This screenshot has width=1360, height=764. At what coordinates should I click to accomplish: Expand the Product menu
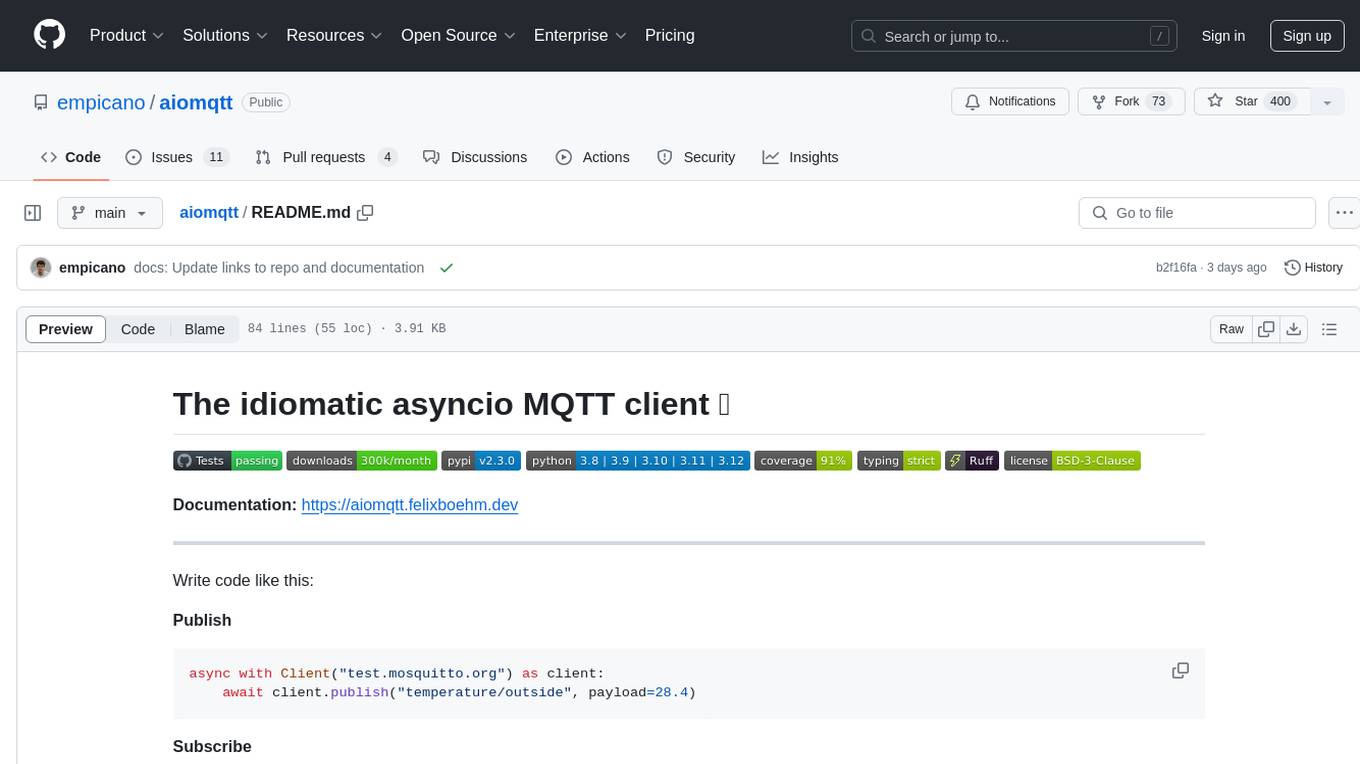127,35
